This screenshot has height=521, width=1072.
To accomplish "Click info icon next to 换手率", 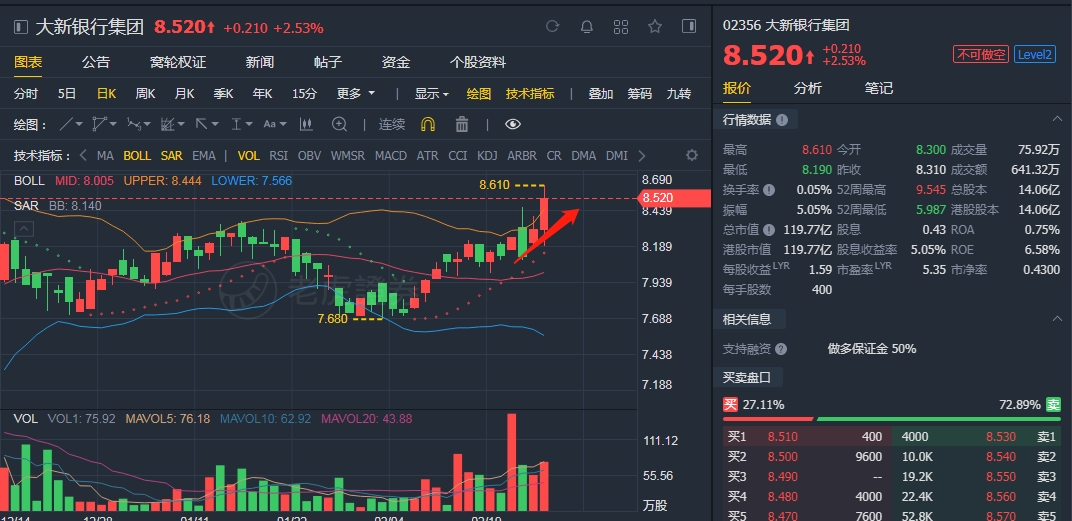I will click(x=769, y=189).
